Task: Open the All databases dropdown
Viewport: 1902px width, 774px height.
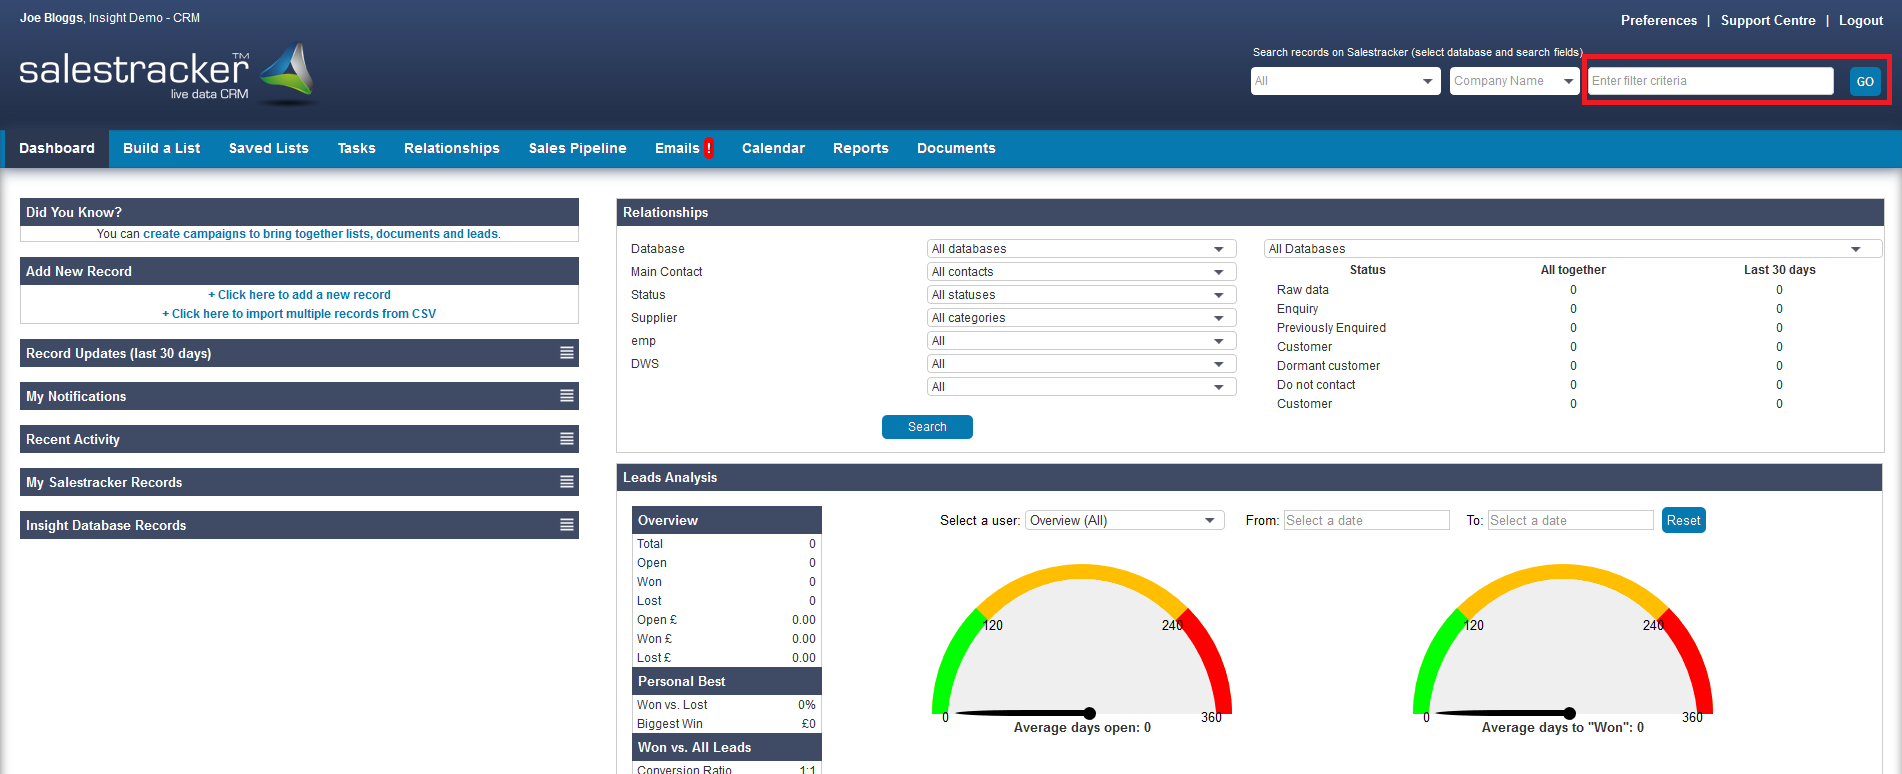Action: pos(1080,249)
